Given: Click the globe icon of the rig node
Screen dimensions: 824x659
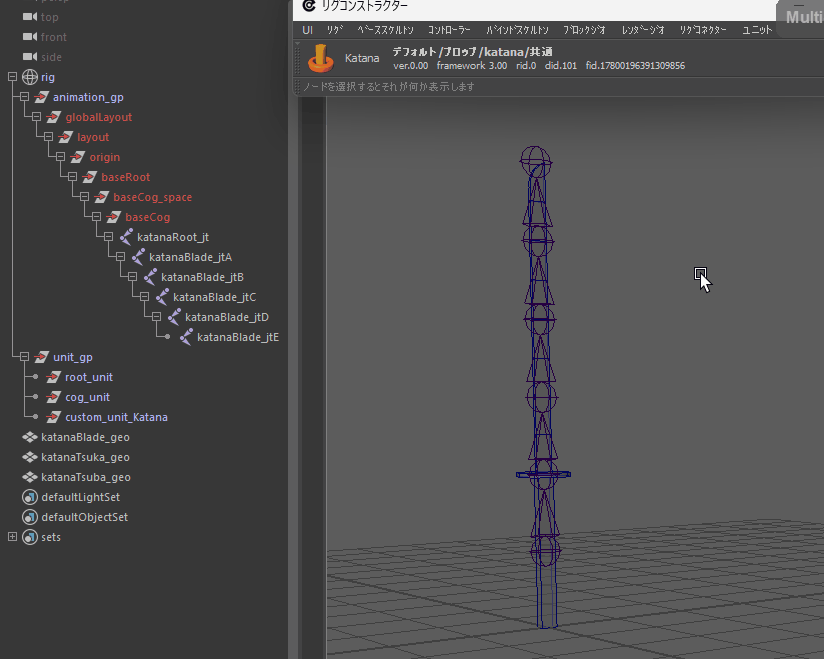Looking at the screenshot, I should click(30, 77).
